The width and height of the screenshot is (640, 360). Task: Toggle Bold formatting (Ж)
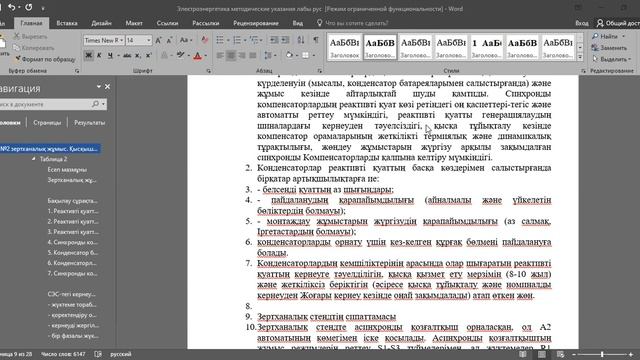point(89,55)
